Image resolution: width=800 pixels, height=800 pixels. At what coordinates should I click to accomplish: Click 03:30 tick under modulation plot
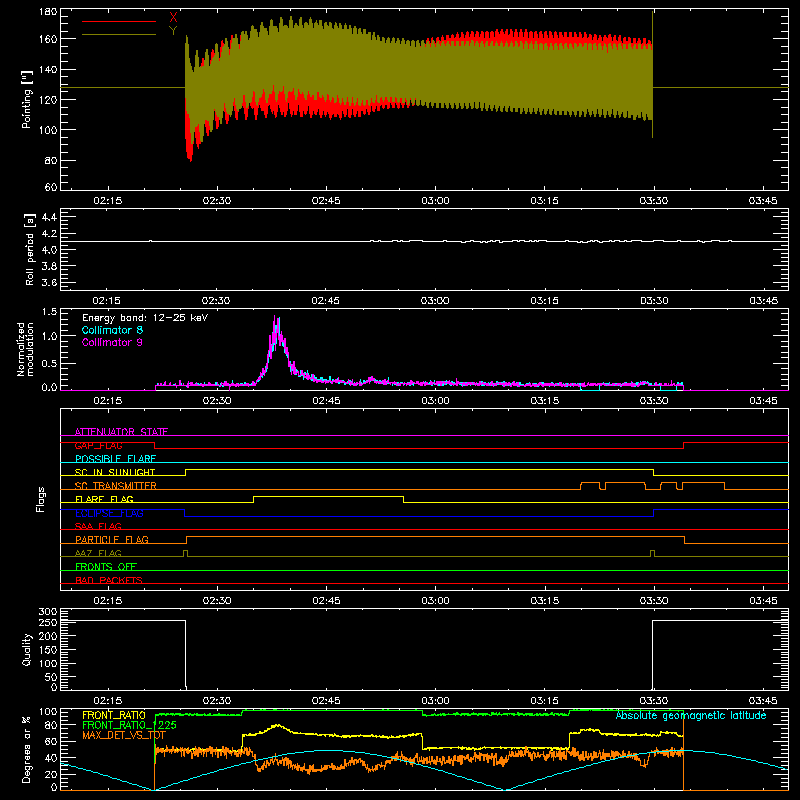click(654, 401)
